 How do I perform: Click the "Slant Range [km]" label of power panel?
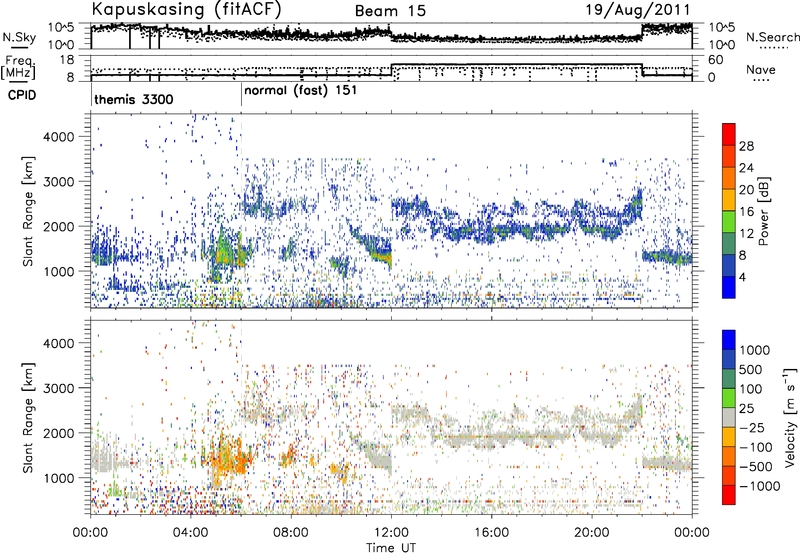tap(28, 211)
